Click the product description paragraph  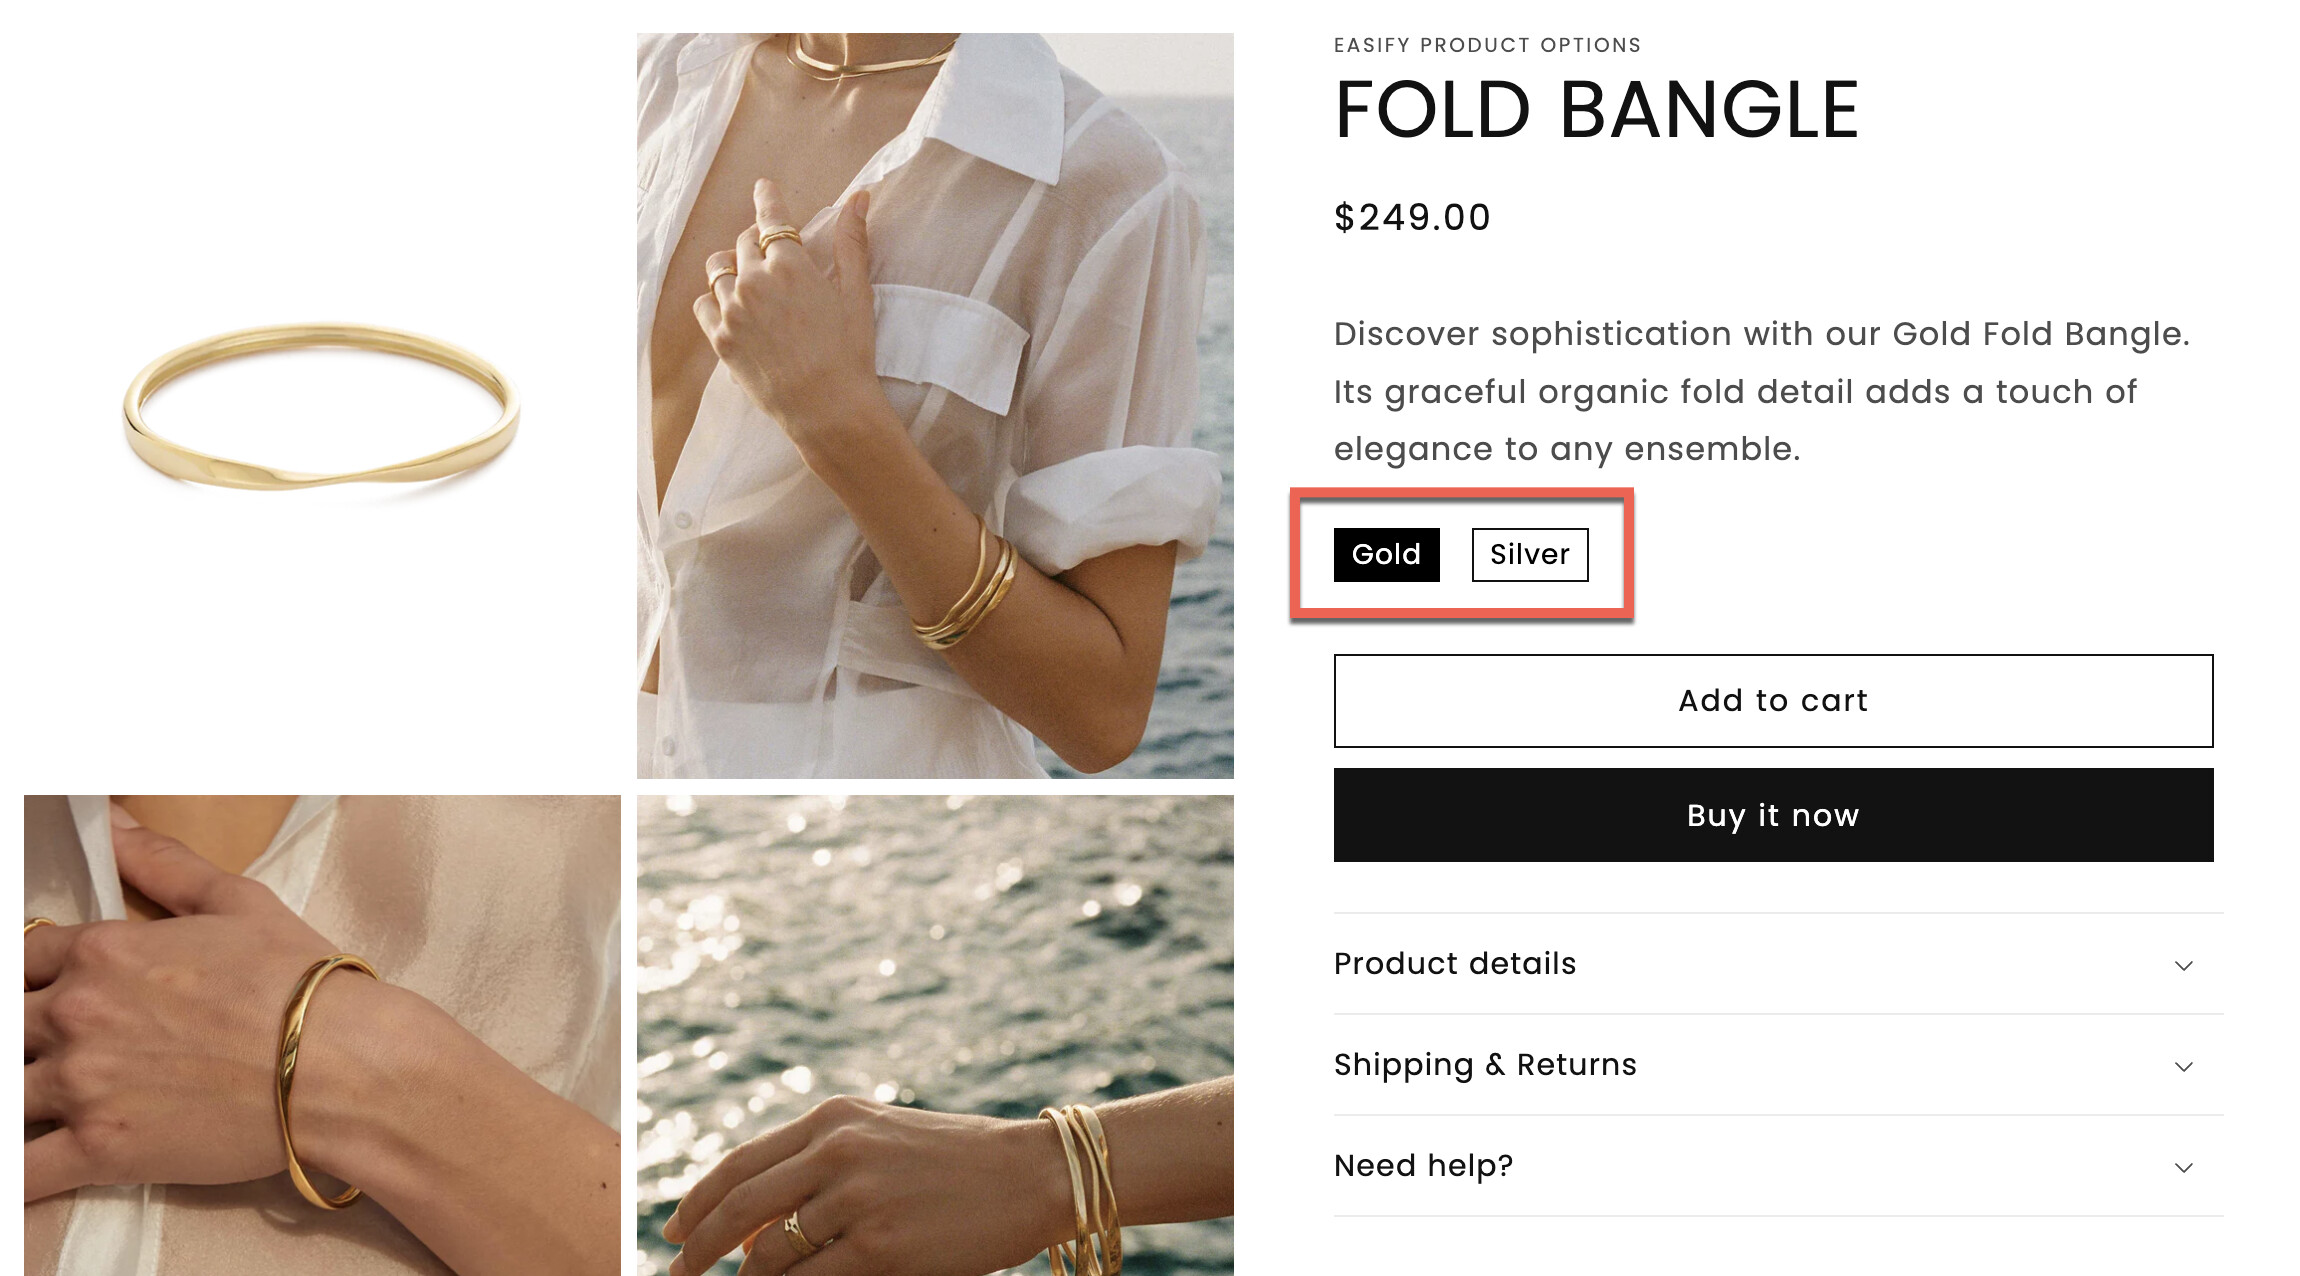point(1760,391)
